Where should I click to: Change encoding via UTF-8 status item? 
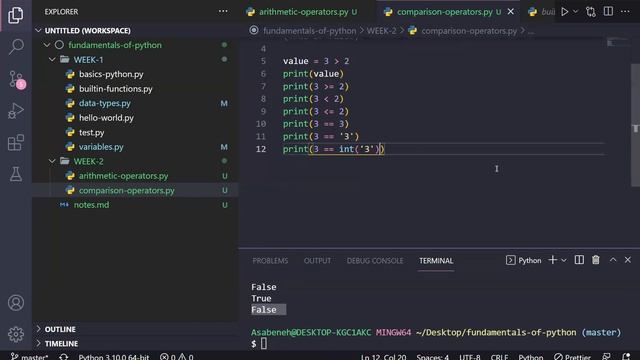pyautogui.click(x=470, y=356)
